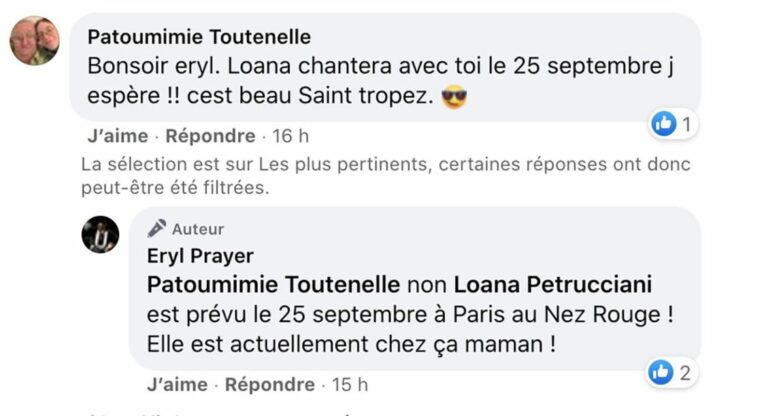The width and height of the screenshot is (762, 416).
Task: Click the tagged Loana Petrucciani mention
Action: pos(553,285)
